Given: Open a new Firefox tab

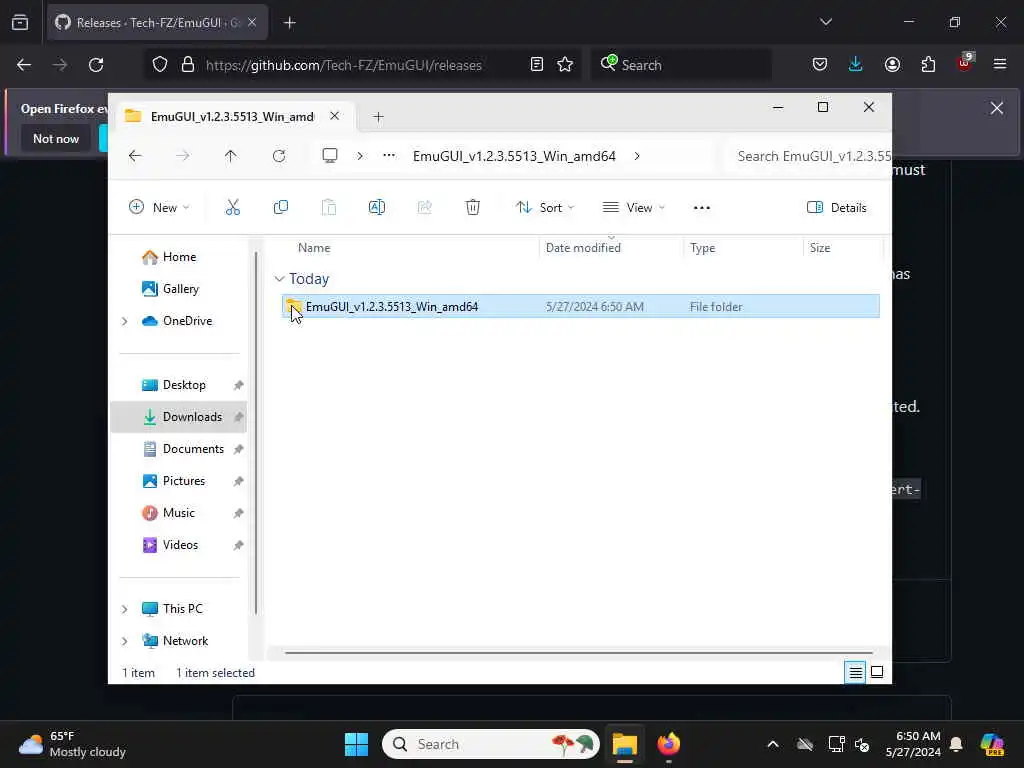Looking at the screenshot, I should [289, 23].
